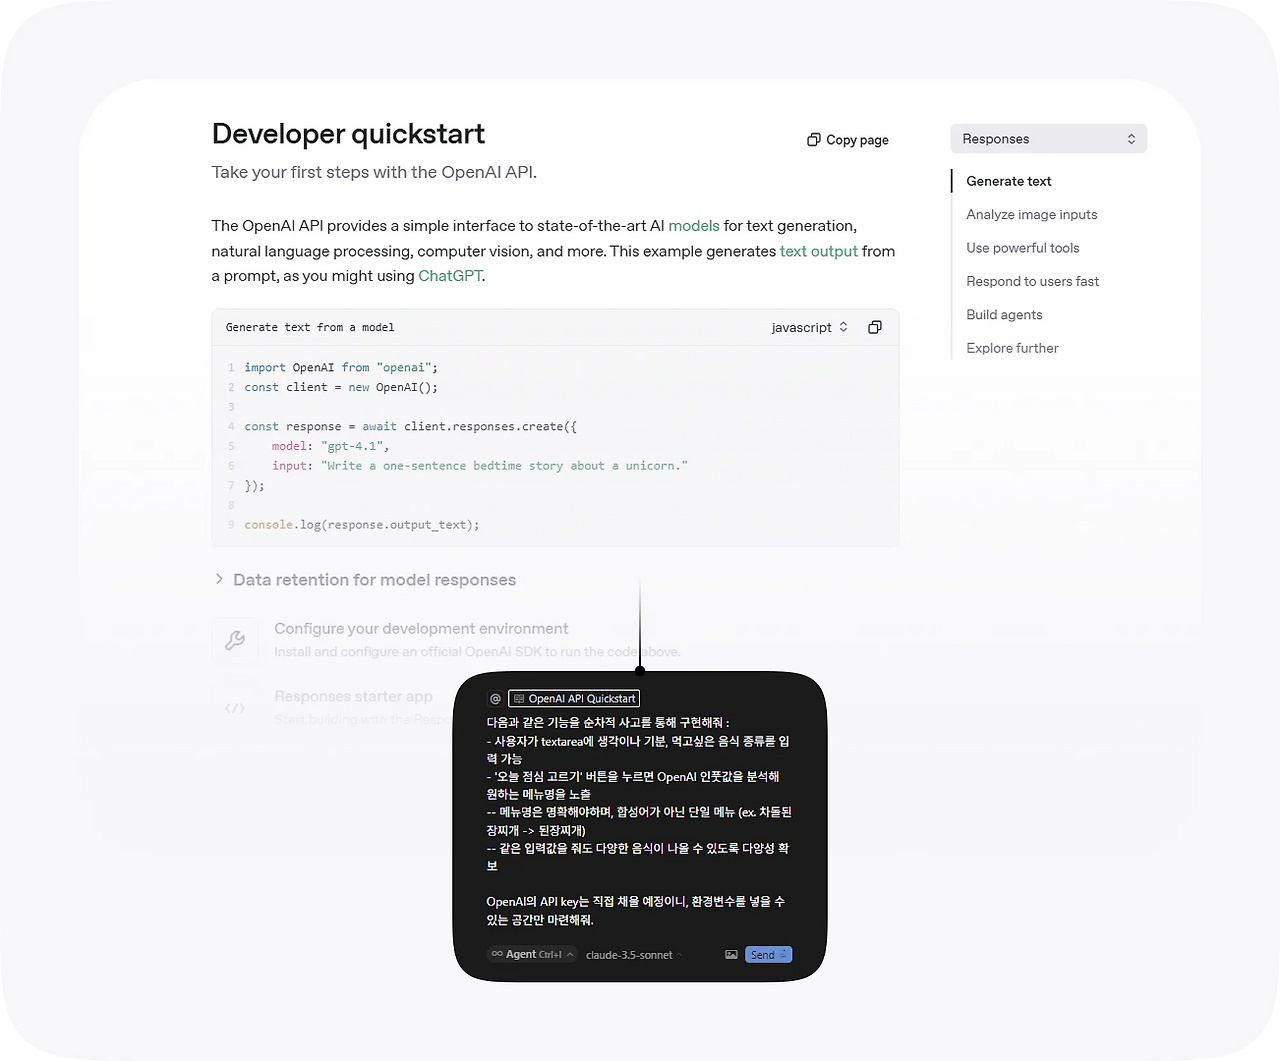Image resolution: width=1280 pixels, height=1061 pixels.
Task: Click the code line "console.log(response.output_text);"
Action: point(362,525)
